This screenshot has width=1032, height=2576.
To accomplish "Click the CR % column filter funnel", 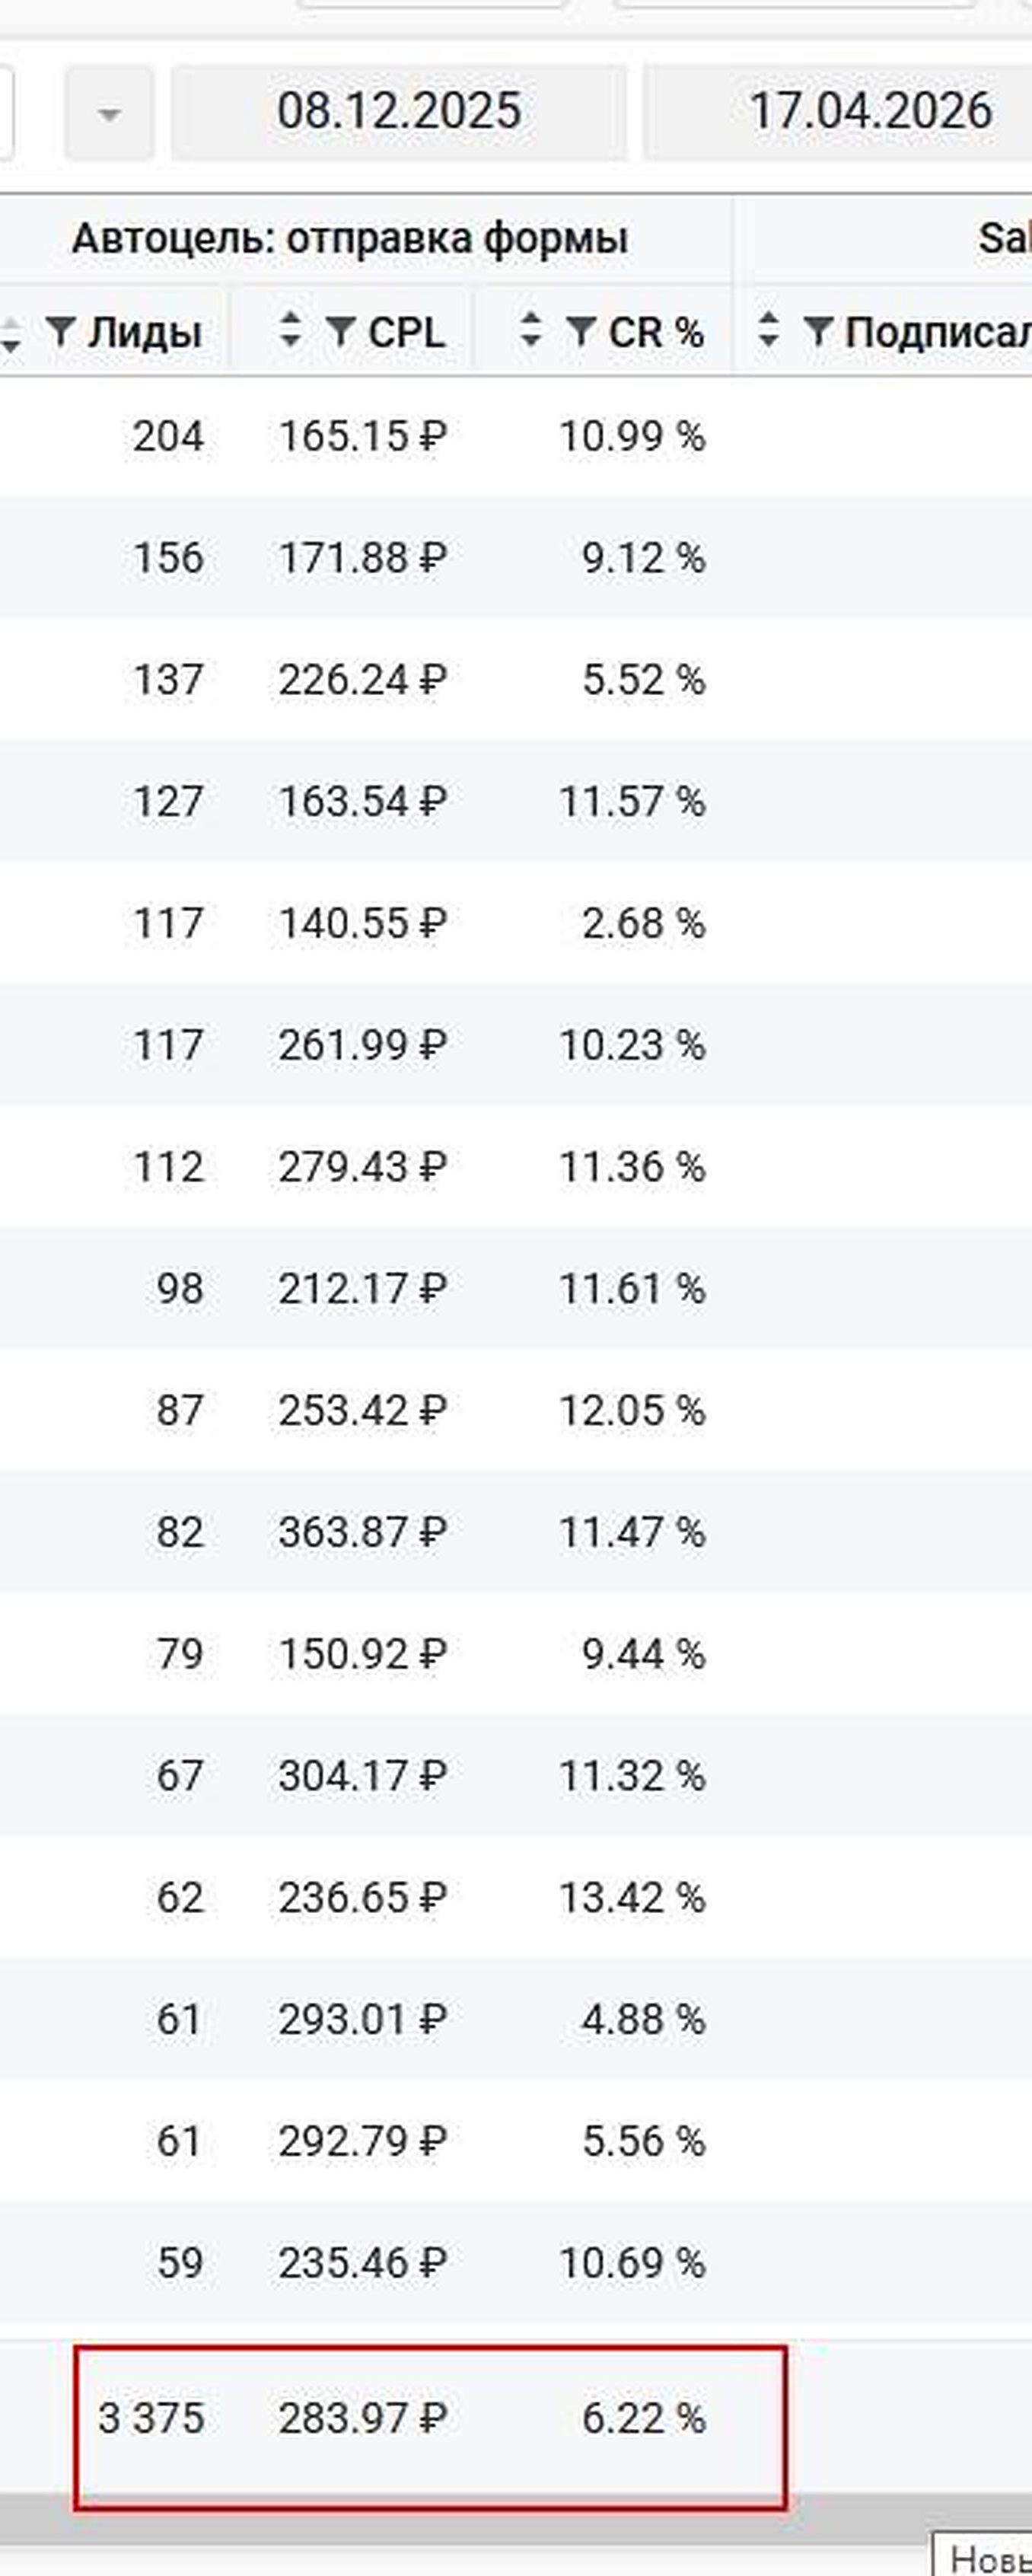I will 581,331.
